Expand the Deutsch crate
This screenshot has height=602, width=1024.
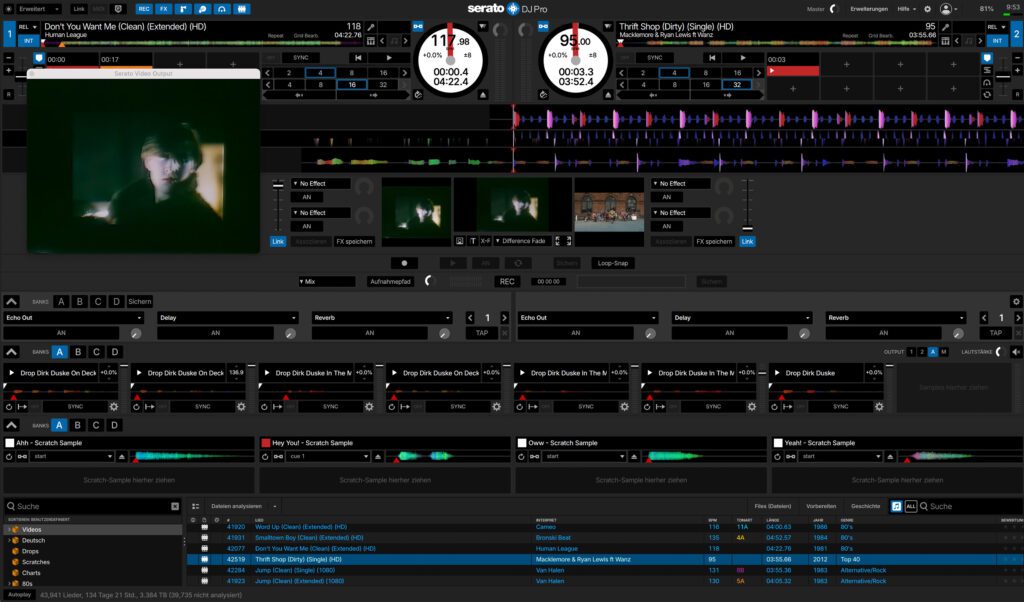pos(9,540)
